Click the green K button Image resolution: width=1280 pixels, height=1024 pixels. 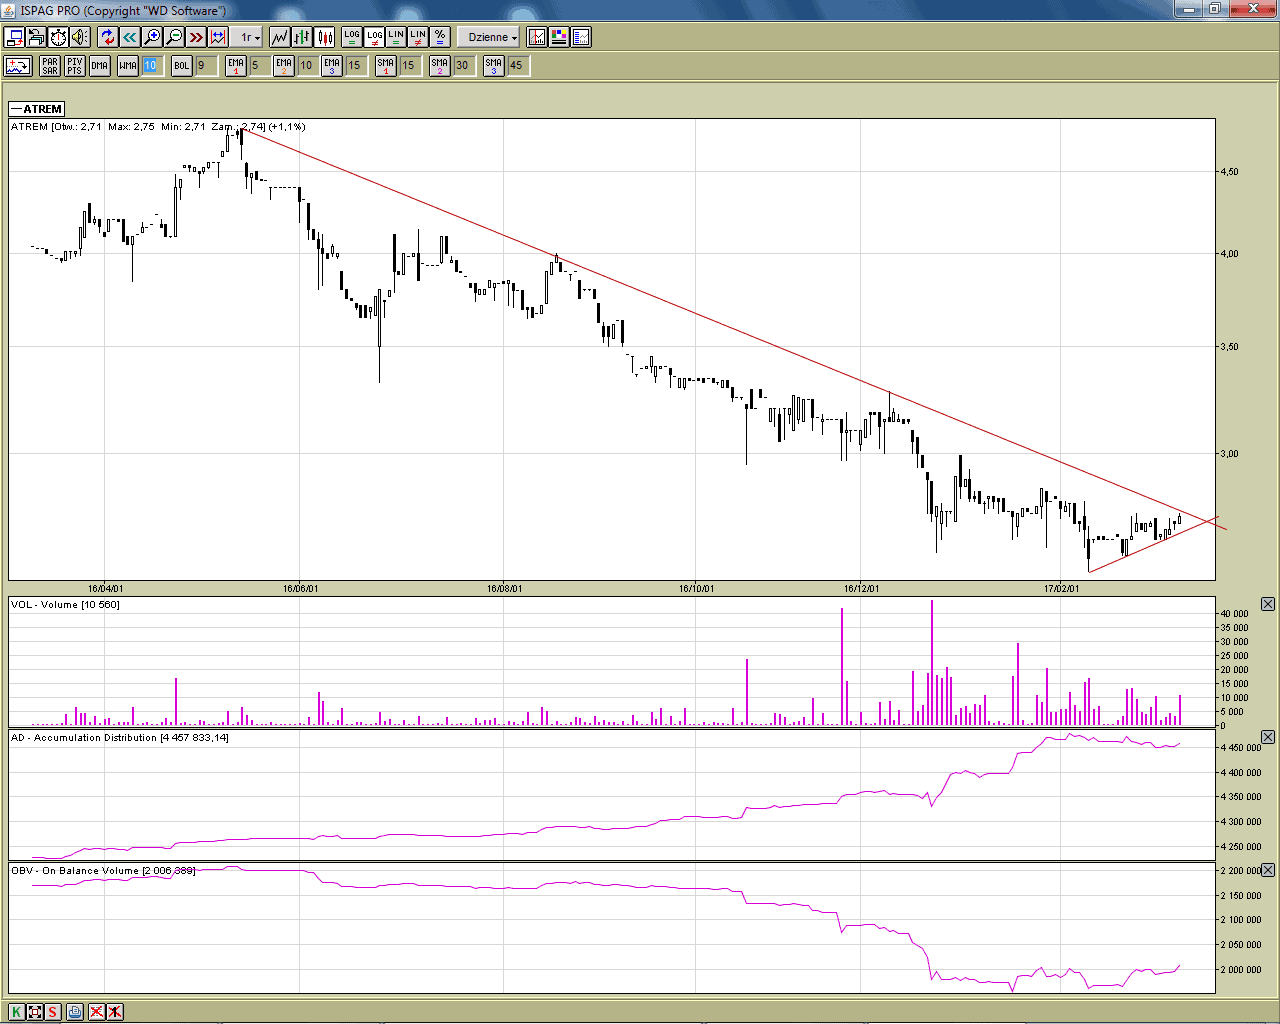tap(17, 1012)
